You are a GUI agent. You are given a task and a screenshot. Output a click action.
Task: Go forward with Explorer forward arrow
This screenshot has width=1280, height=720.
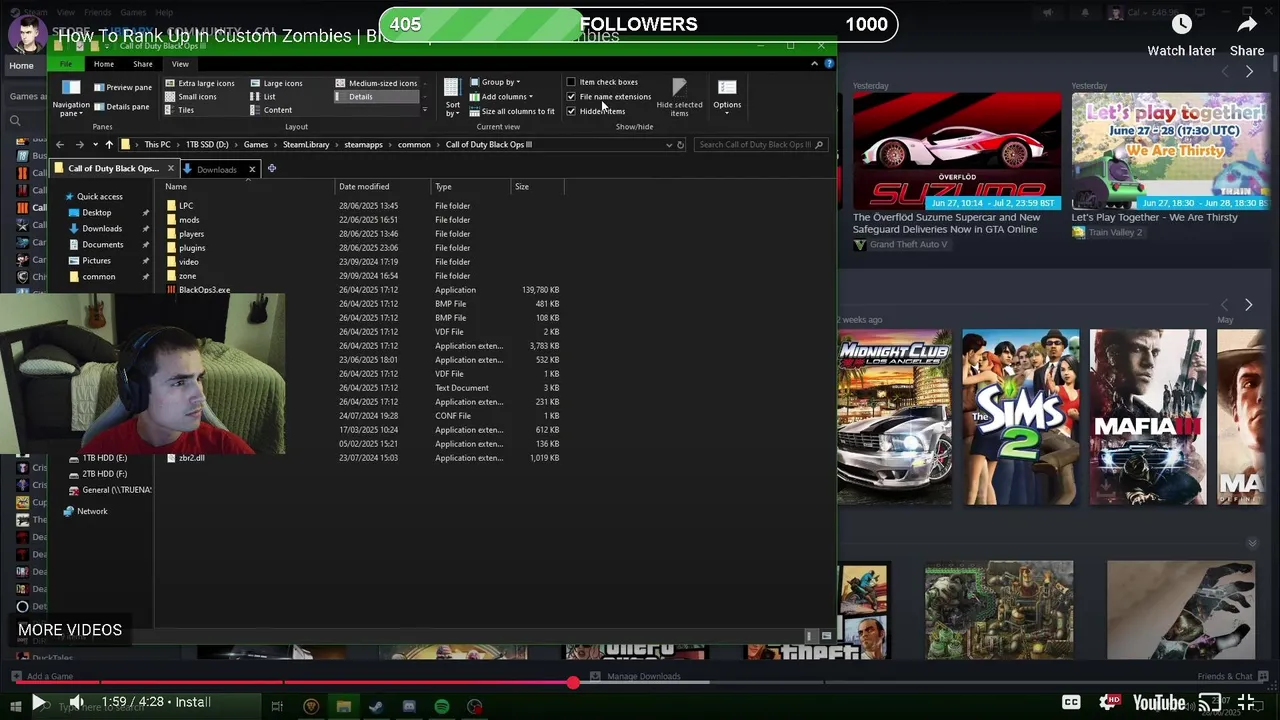click(79, 145)
